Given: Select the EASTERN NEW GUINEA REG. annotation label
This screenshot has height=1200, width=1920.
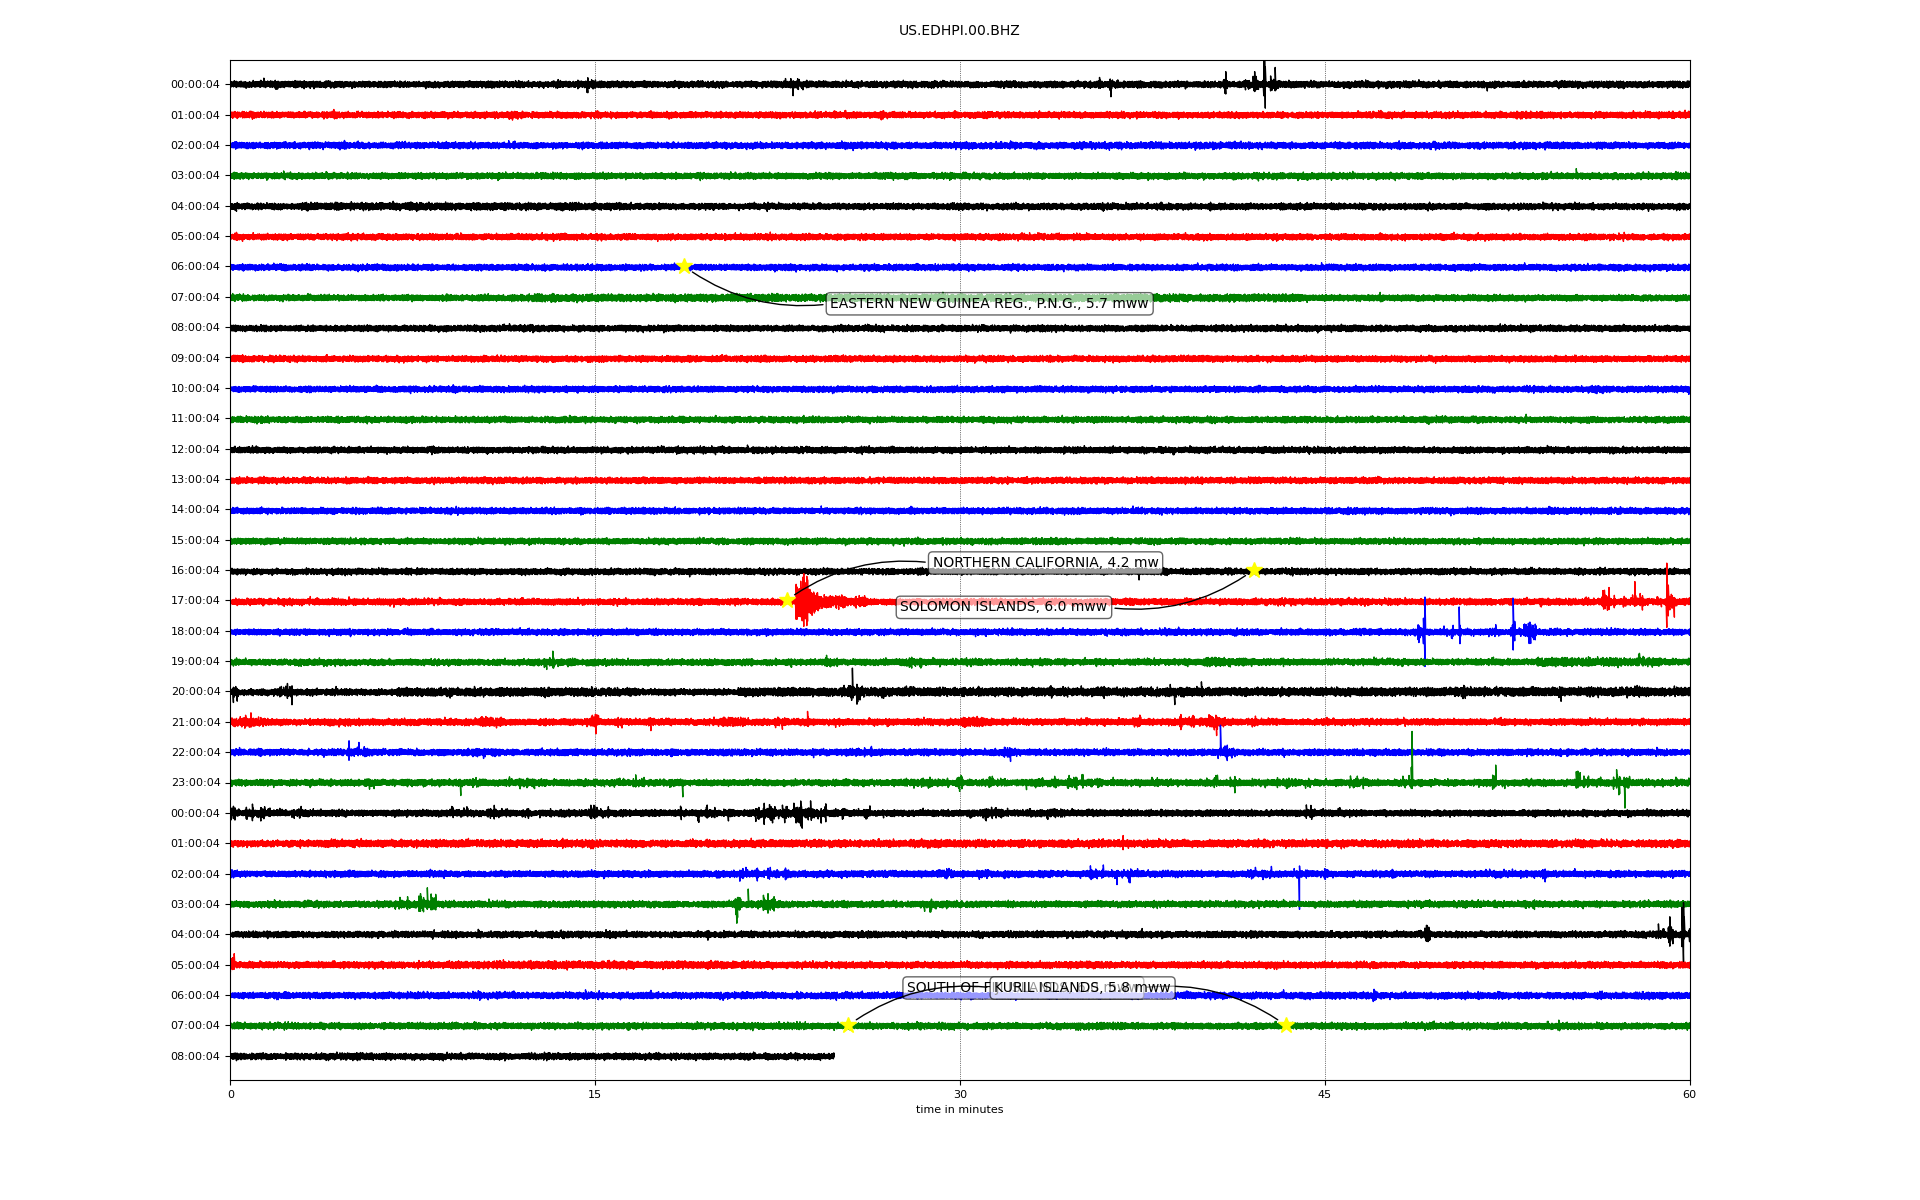Looking at the screenshot, I should [x=988, y=303].
